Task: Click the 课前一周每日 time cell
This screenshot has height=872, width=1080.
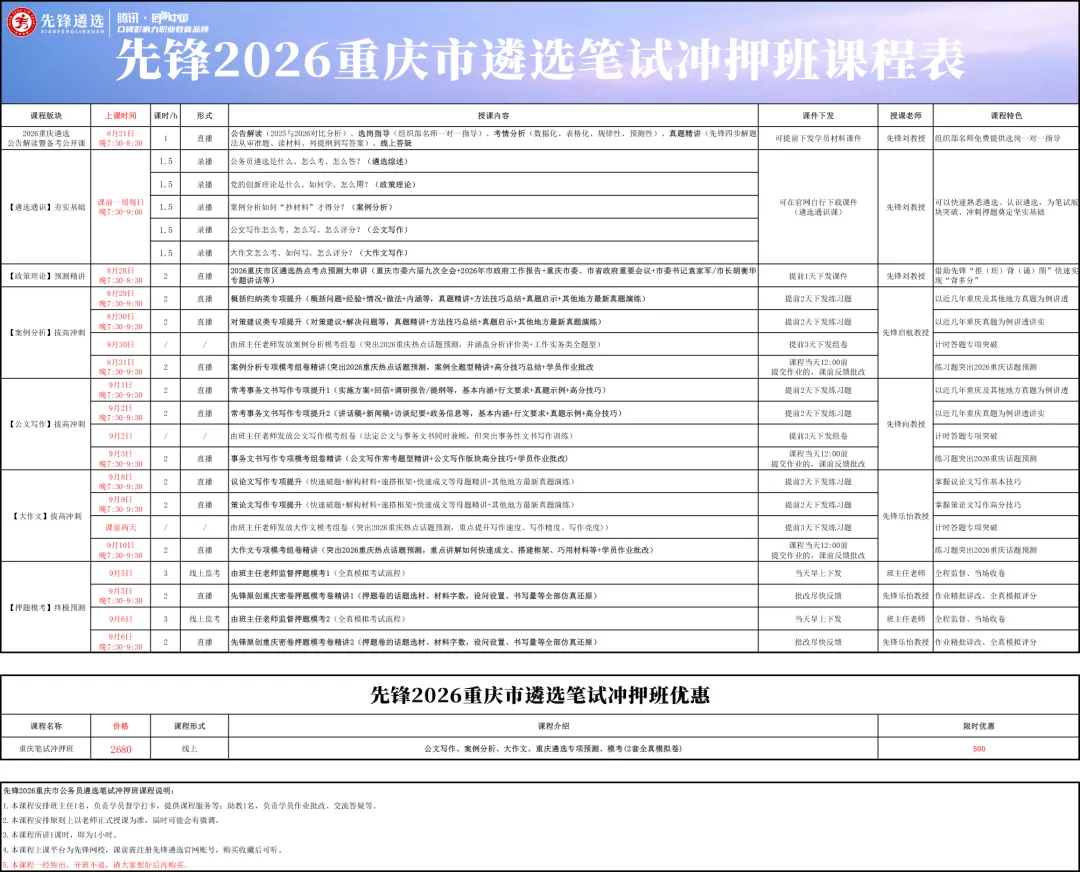Action: [121, 207]
